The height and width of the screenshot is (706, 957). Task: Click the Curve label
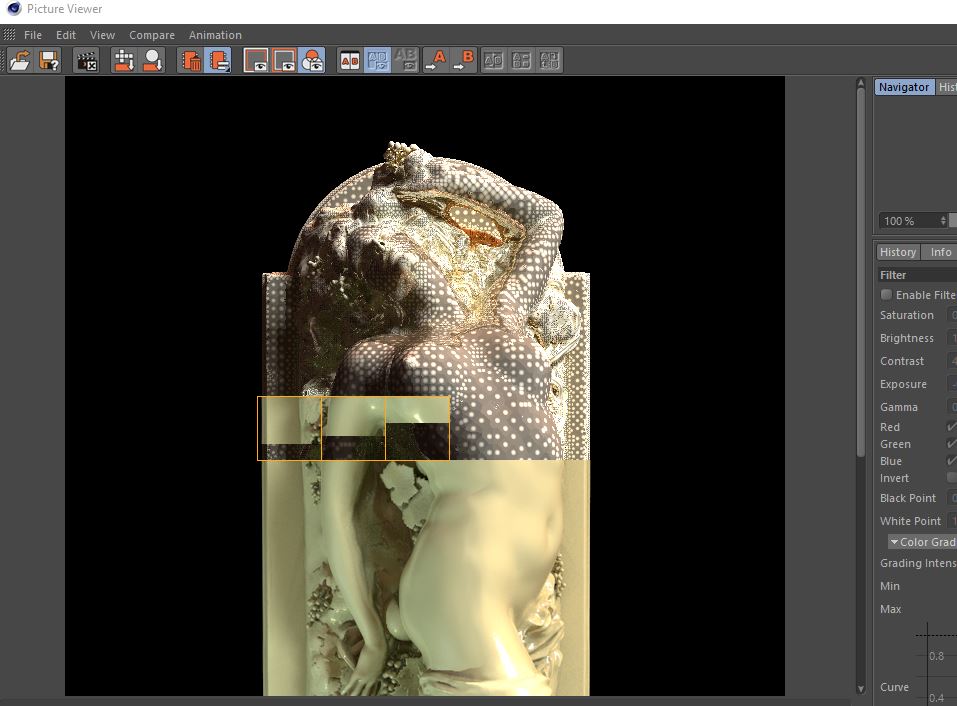[894, 687]
